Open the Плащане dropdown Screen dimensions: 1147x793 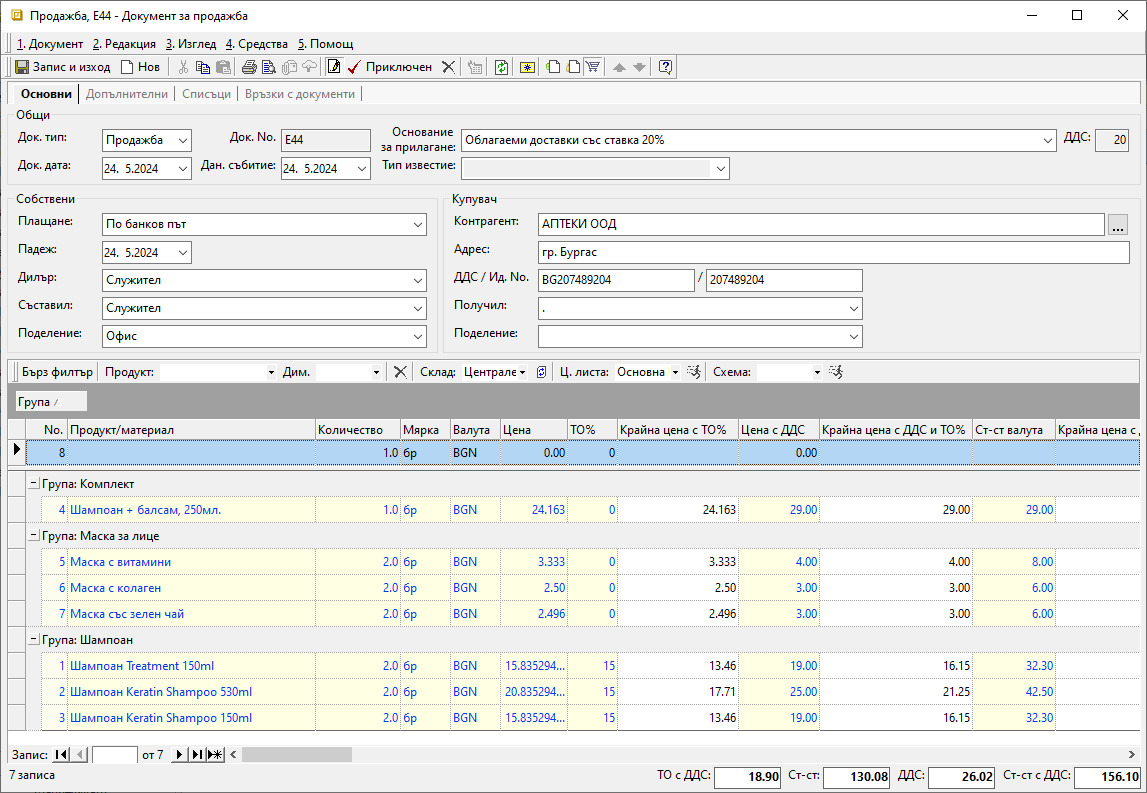tap(418, 225)
